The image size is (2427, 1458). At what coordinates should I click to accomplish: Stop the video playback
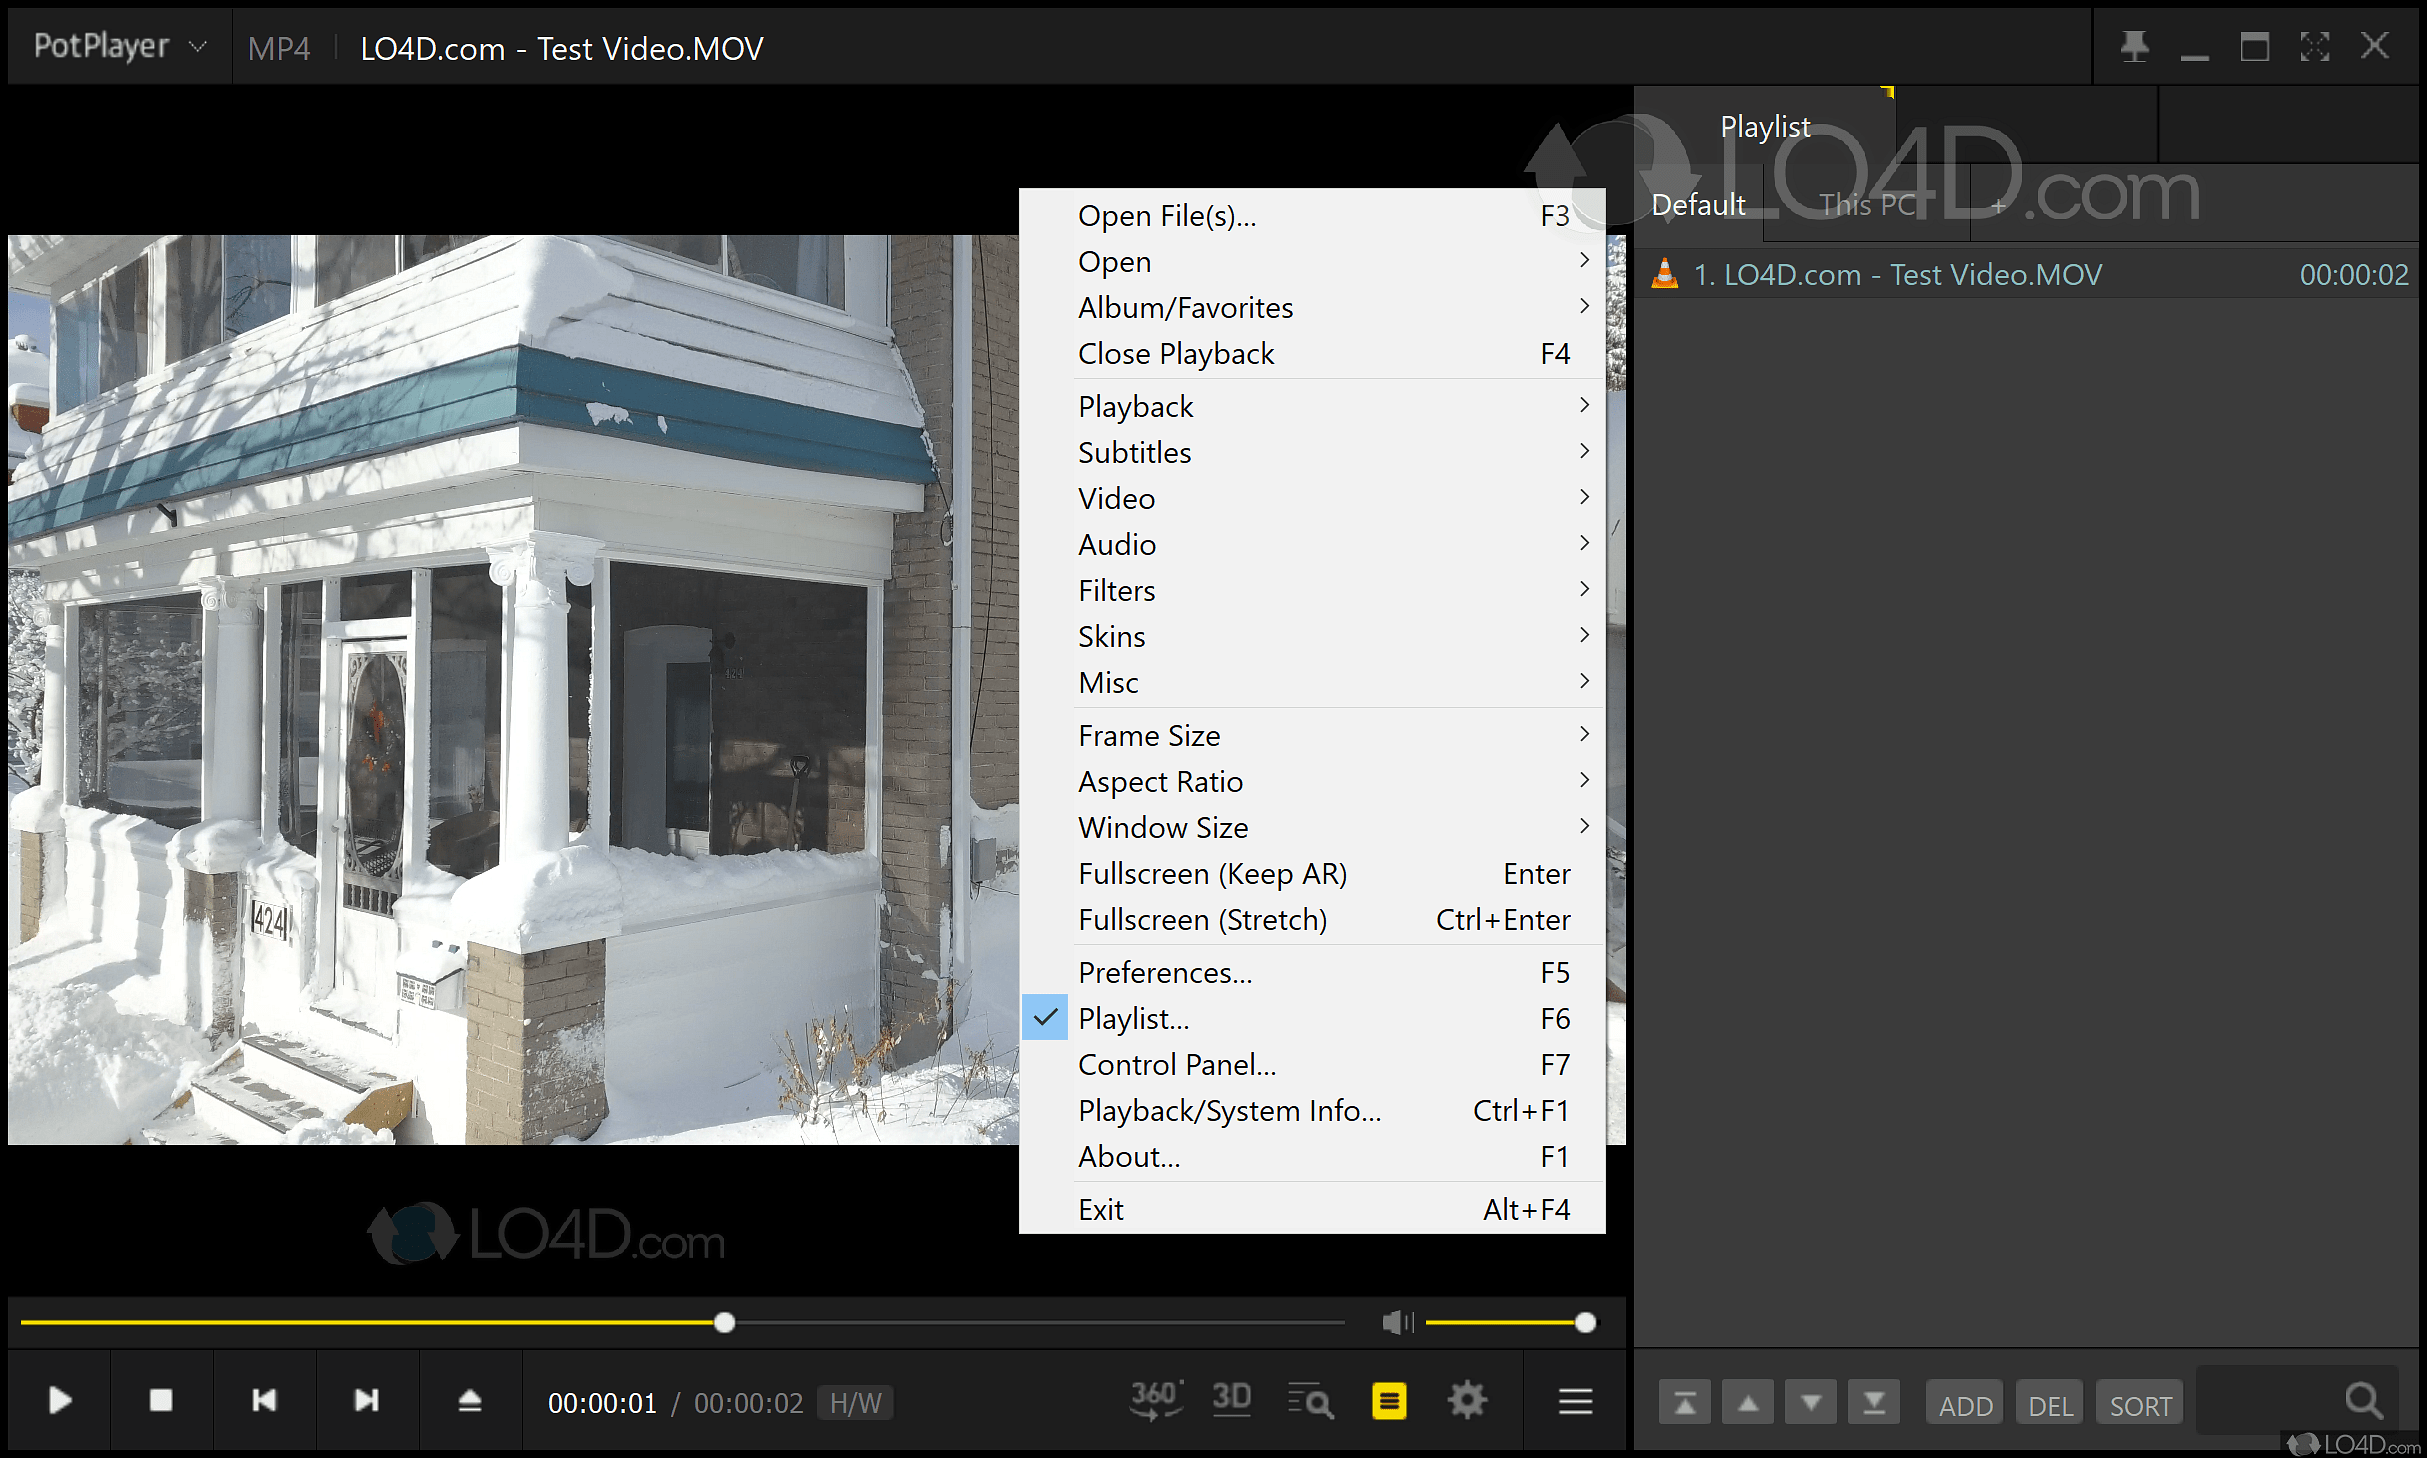pyautogui.click(x=161, y=1400)
